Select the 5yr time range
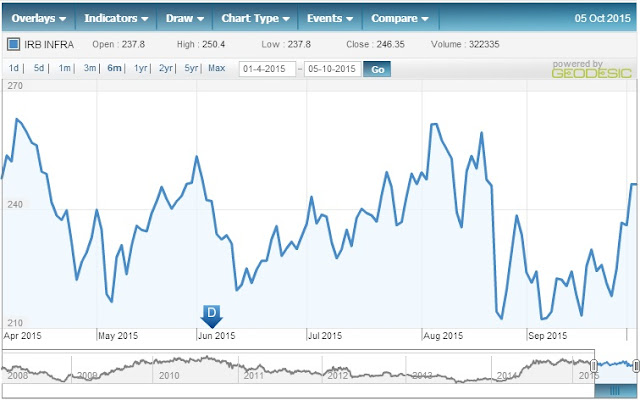 (x=191, y=68)
